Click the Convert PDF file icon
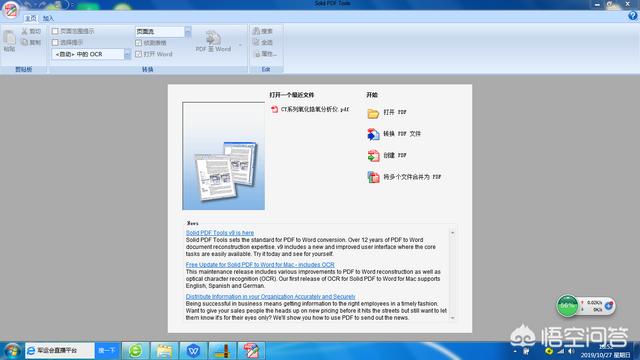 pos(373,134)
